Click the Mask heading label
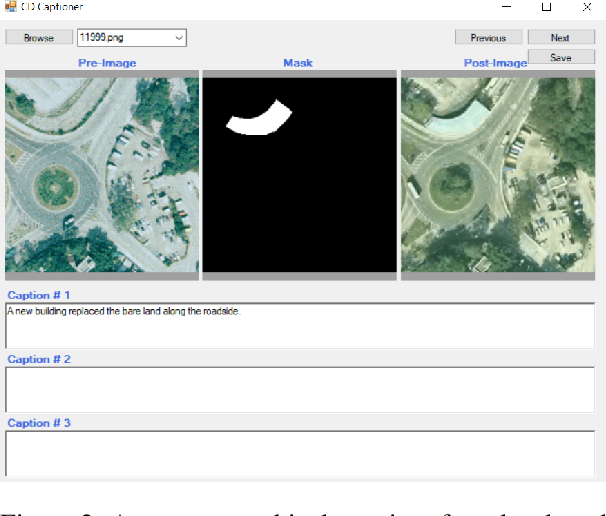This screenshot has width=606, height=516. pos(298,63)
